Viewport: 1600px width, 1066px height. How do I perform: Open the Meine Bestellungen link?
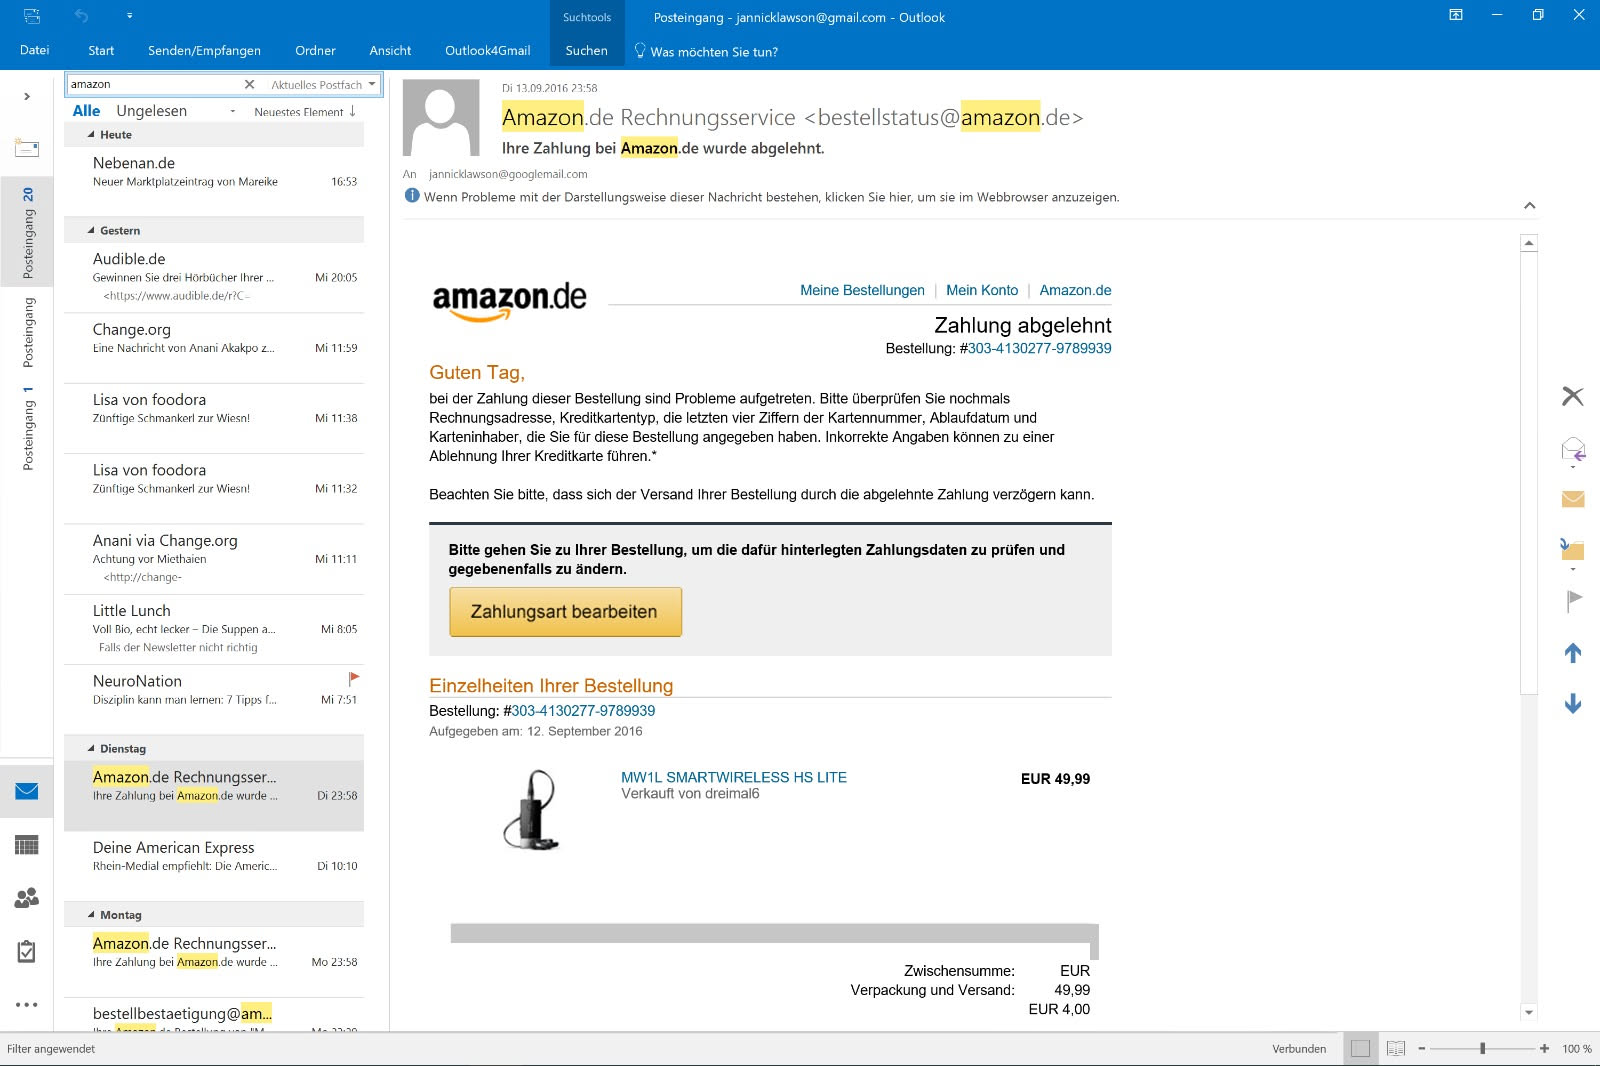click(x=862, y=290)
